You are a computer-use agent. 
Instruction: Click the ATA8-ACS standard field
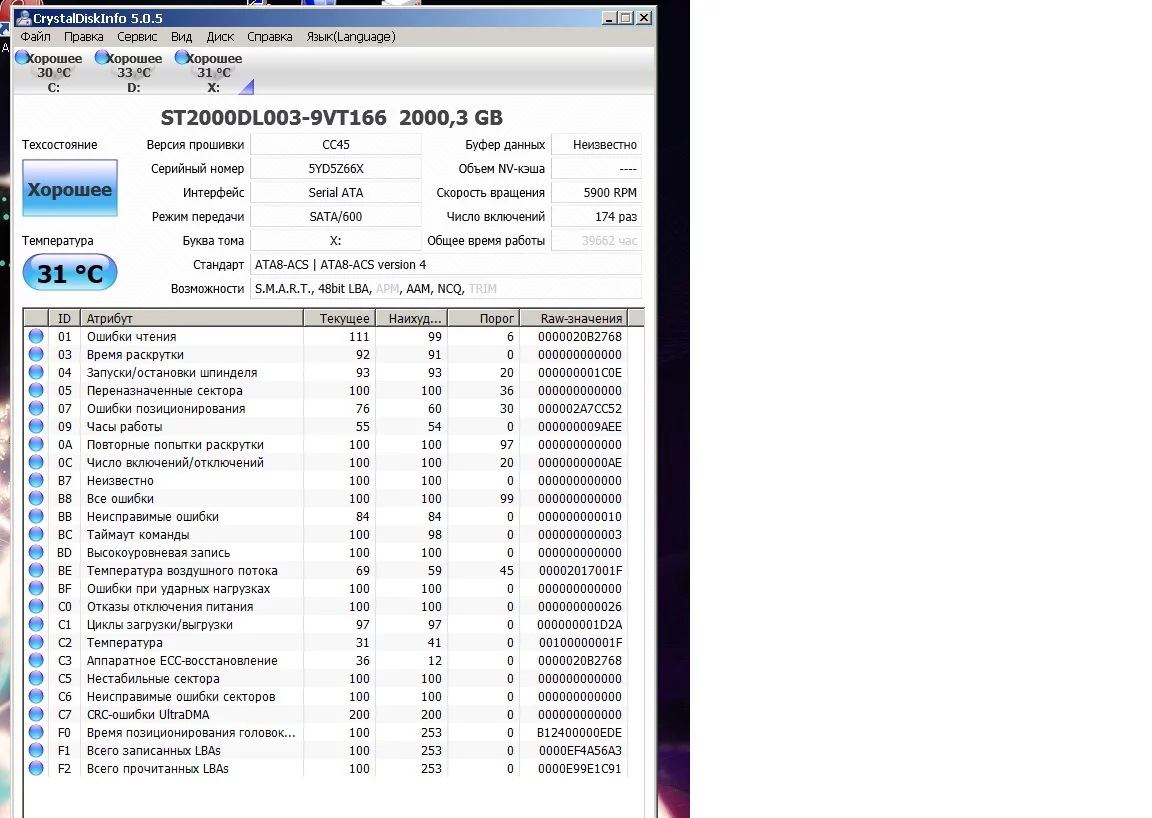pos(445,265)
